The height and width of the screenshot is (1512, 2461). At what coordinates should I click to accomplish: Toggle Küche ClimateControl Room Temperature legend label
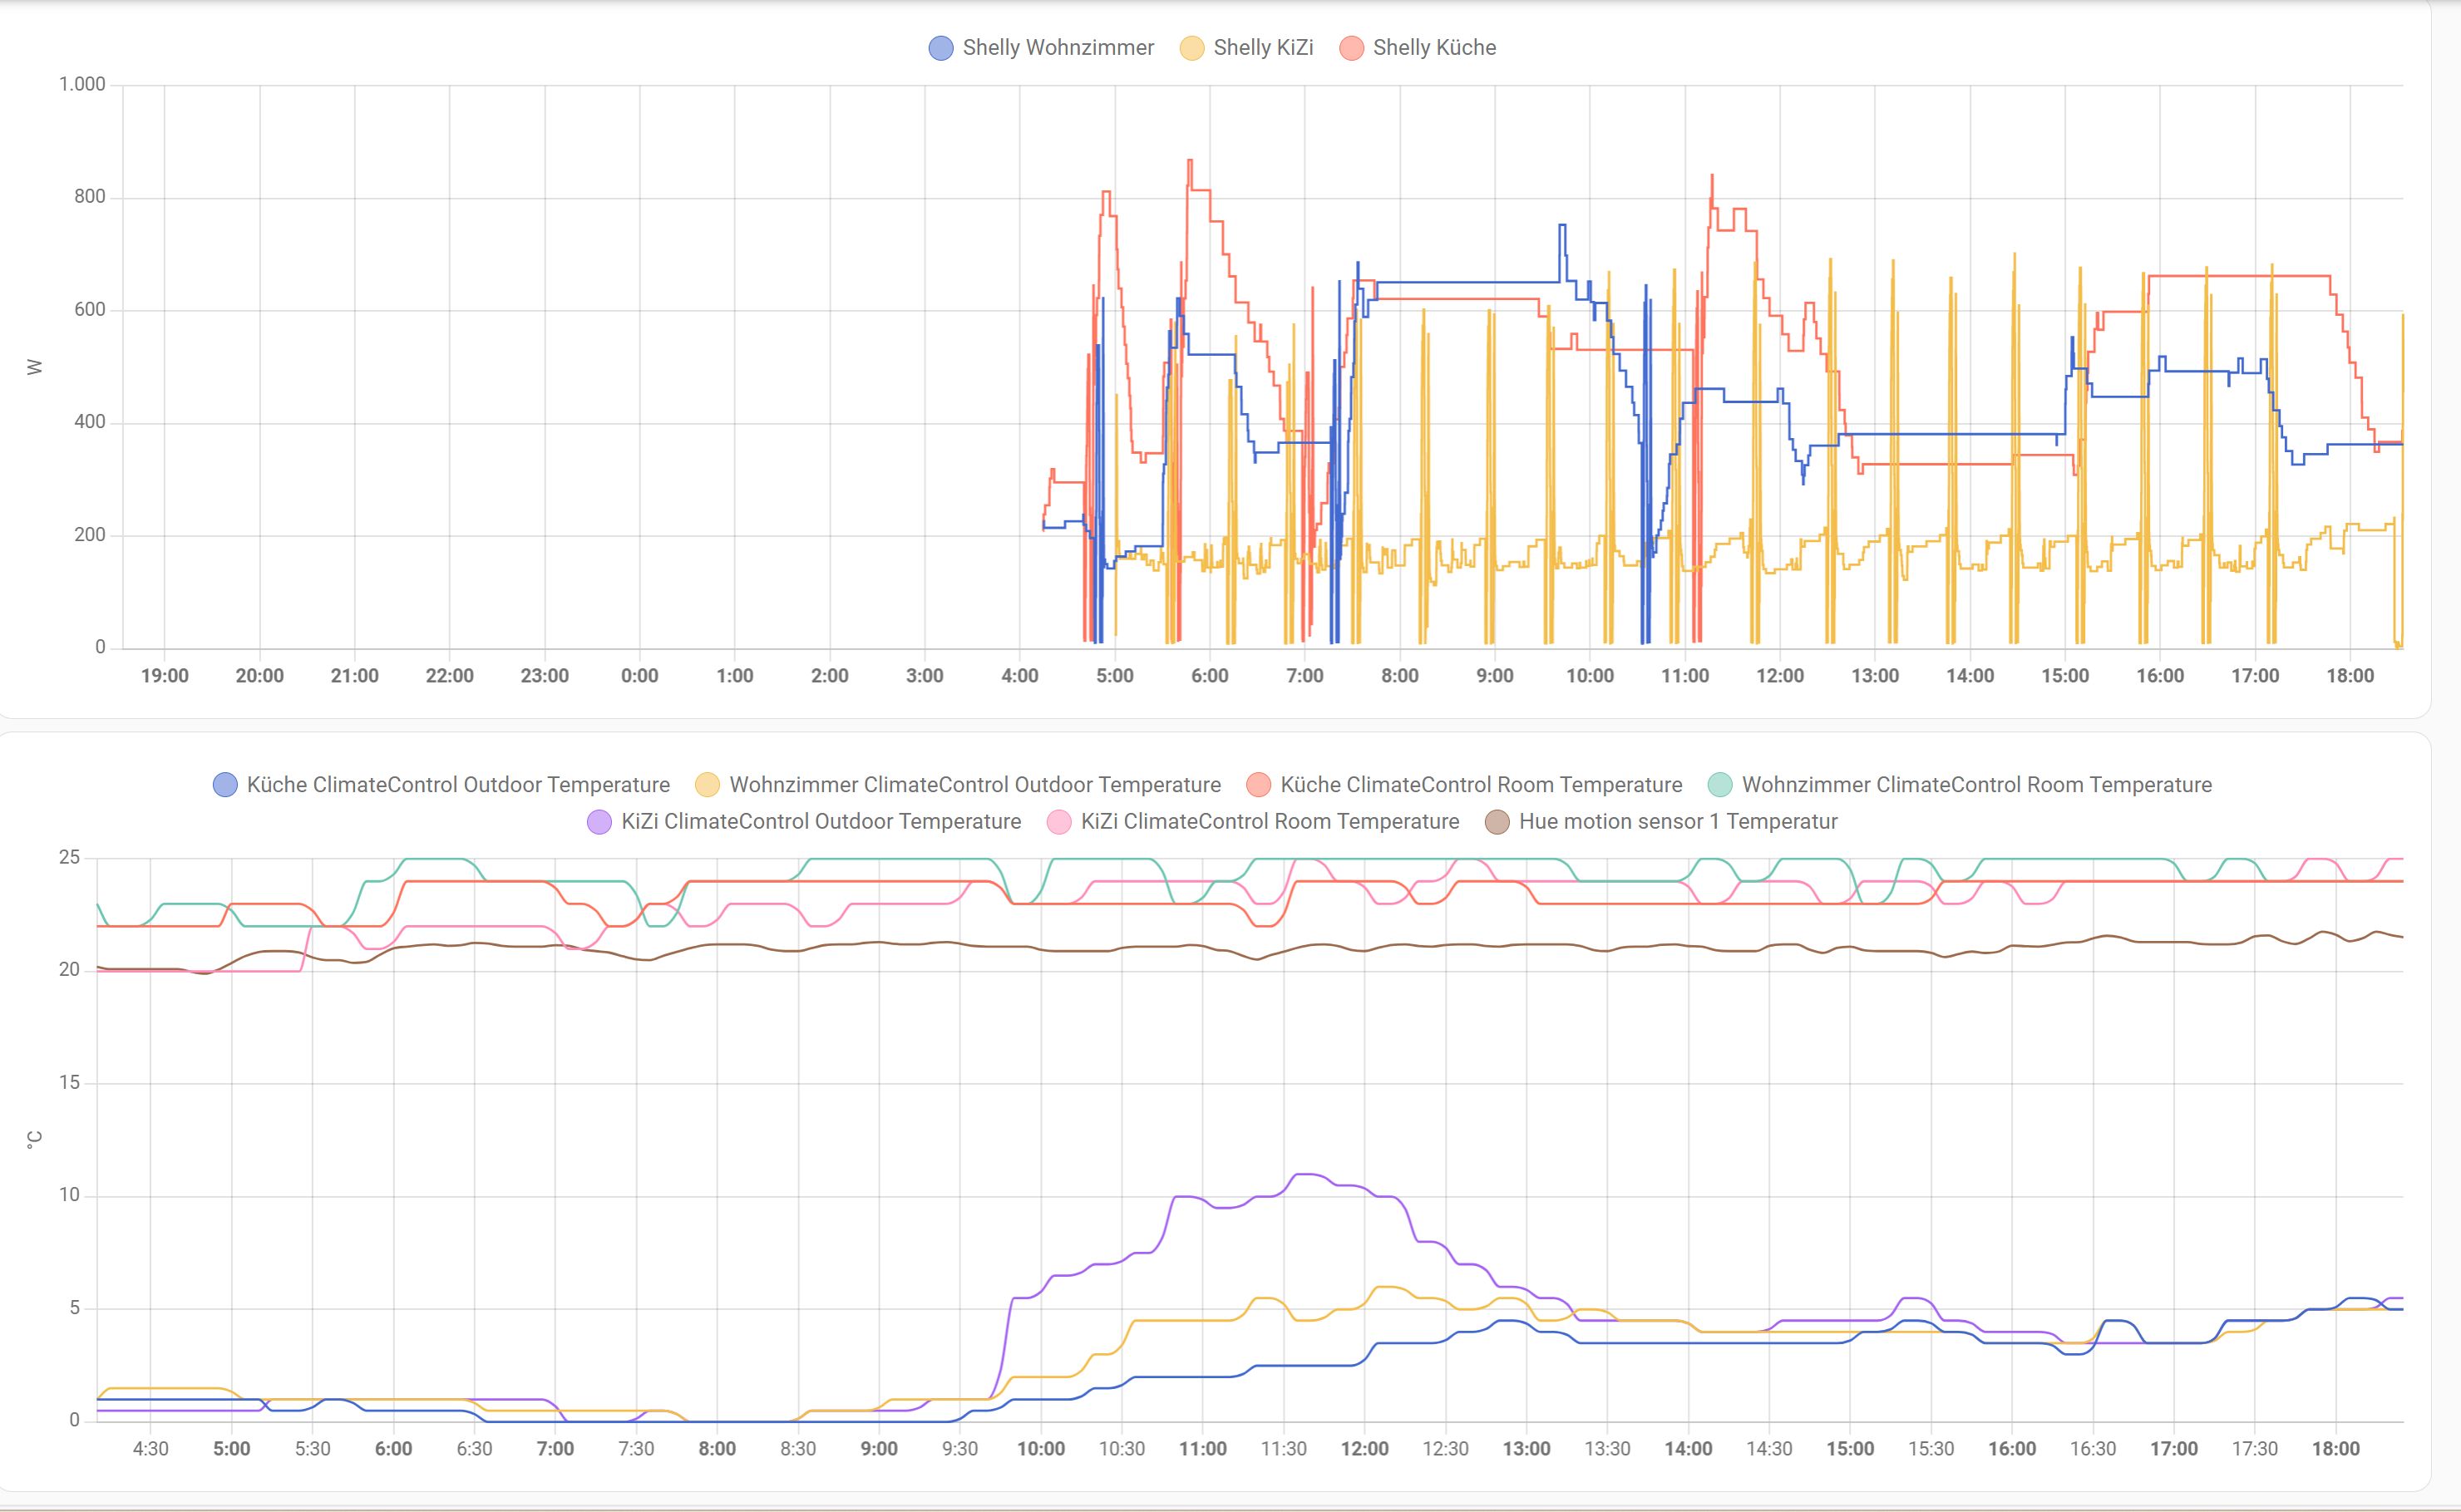1481,785
